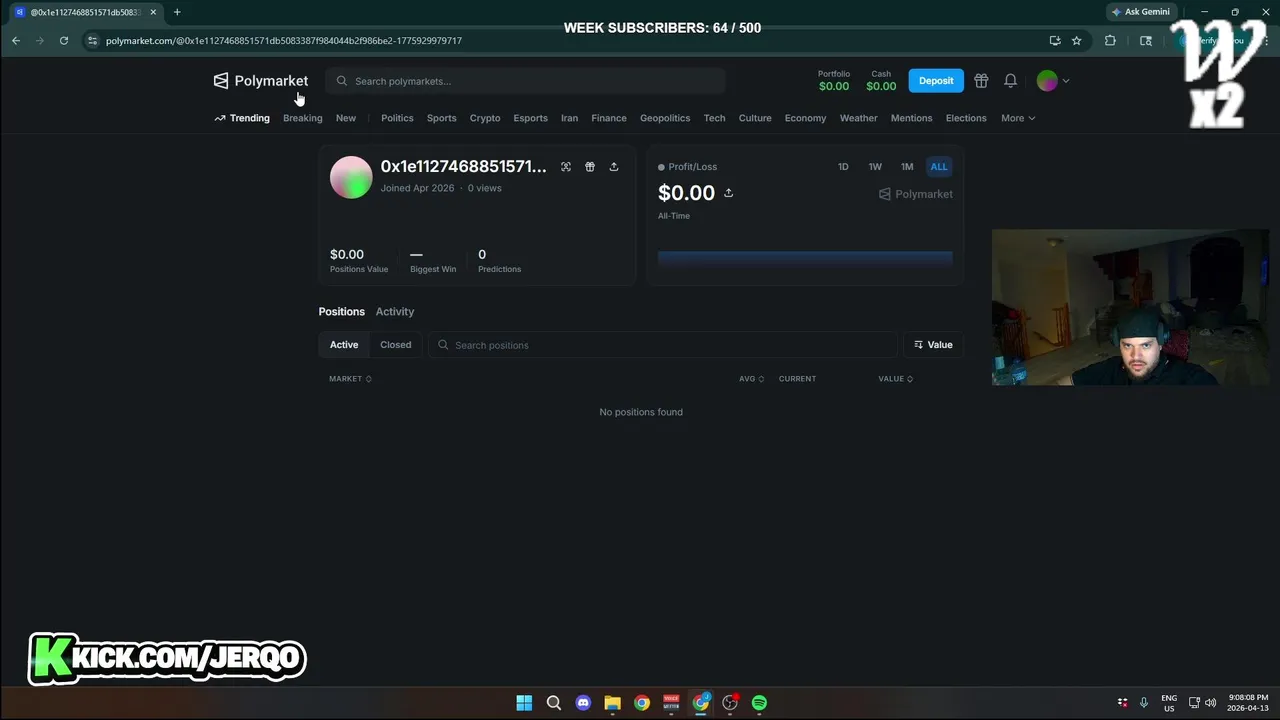Sort positions by the AVG column
This screenshot has height=720, width=1280.
pyautogui.click(x=752, y=379)
